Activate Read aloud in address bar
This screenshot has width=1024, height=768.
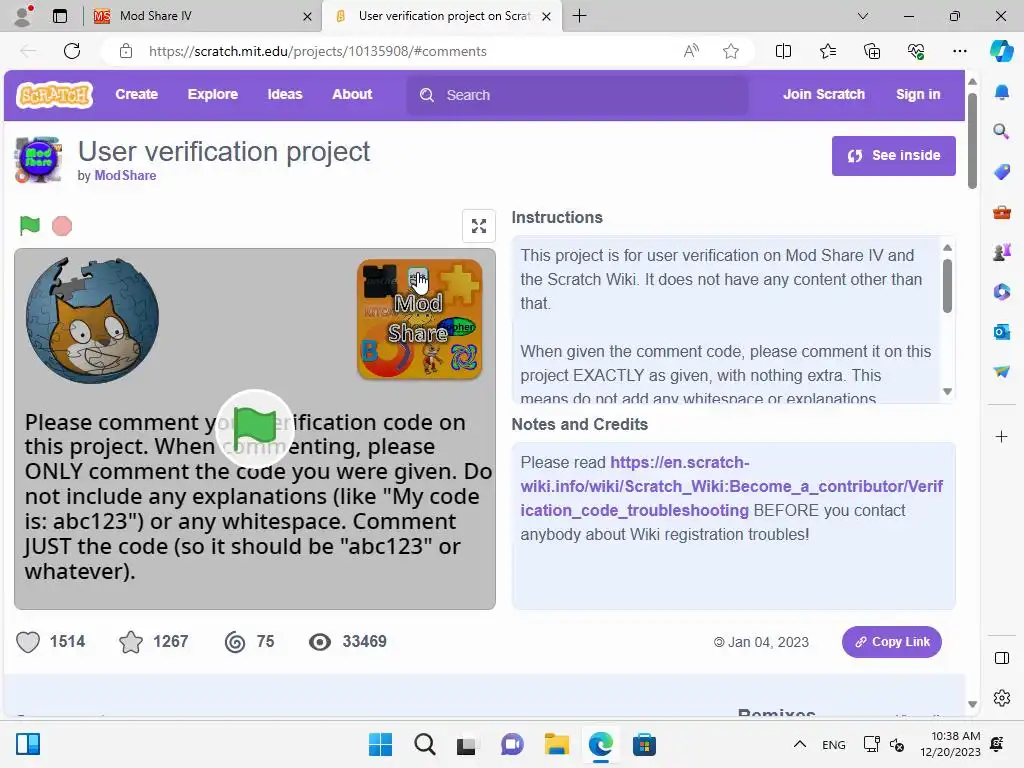pos(691,51)
